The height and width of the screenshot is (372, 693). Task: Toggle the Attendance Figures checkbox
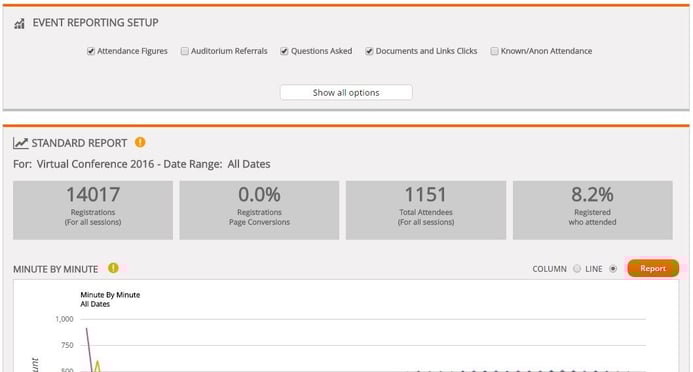91,51
